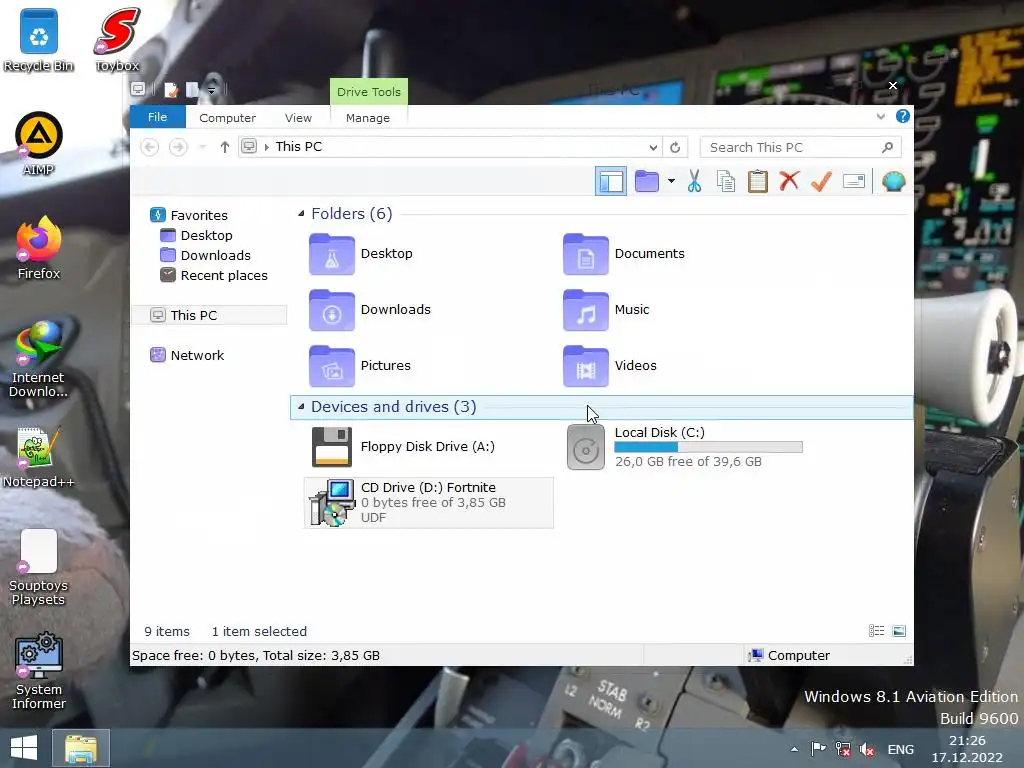Image resolution: width=1024 pixels, height=768 pixels.
Task: Click Local Disk C usage bar
Action: point(709,447)
